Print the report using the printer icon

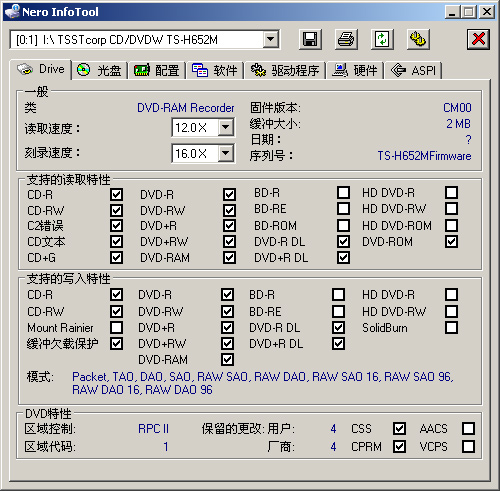tap(346, 40)
